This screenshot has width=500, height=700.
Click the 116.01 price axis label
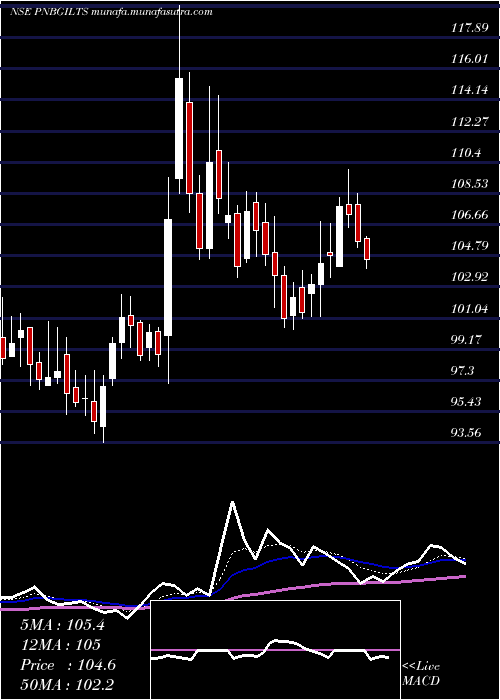[x=469, y=59]
